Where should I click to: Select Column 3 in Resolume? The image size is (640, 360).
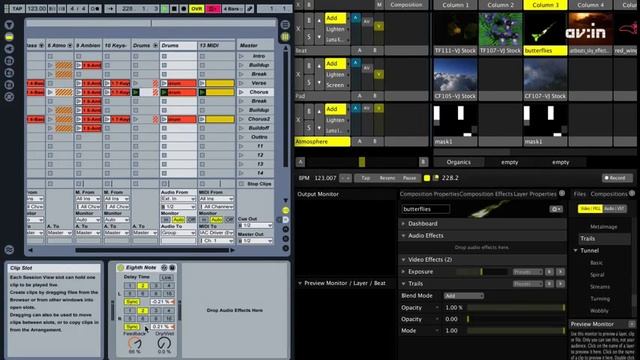(x=545, y=5)
